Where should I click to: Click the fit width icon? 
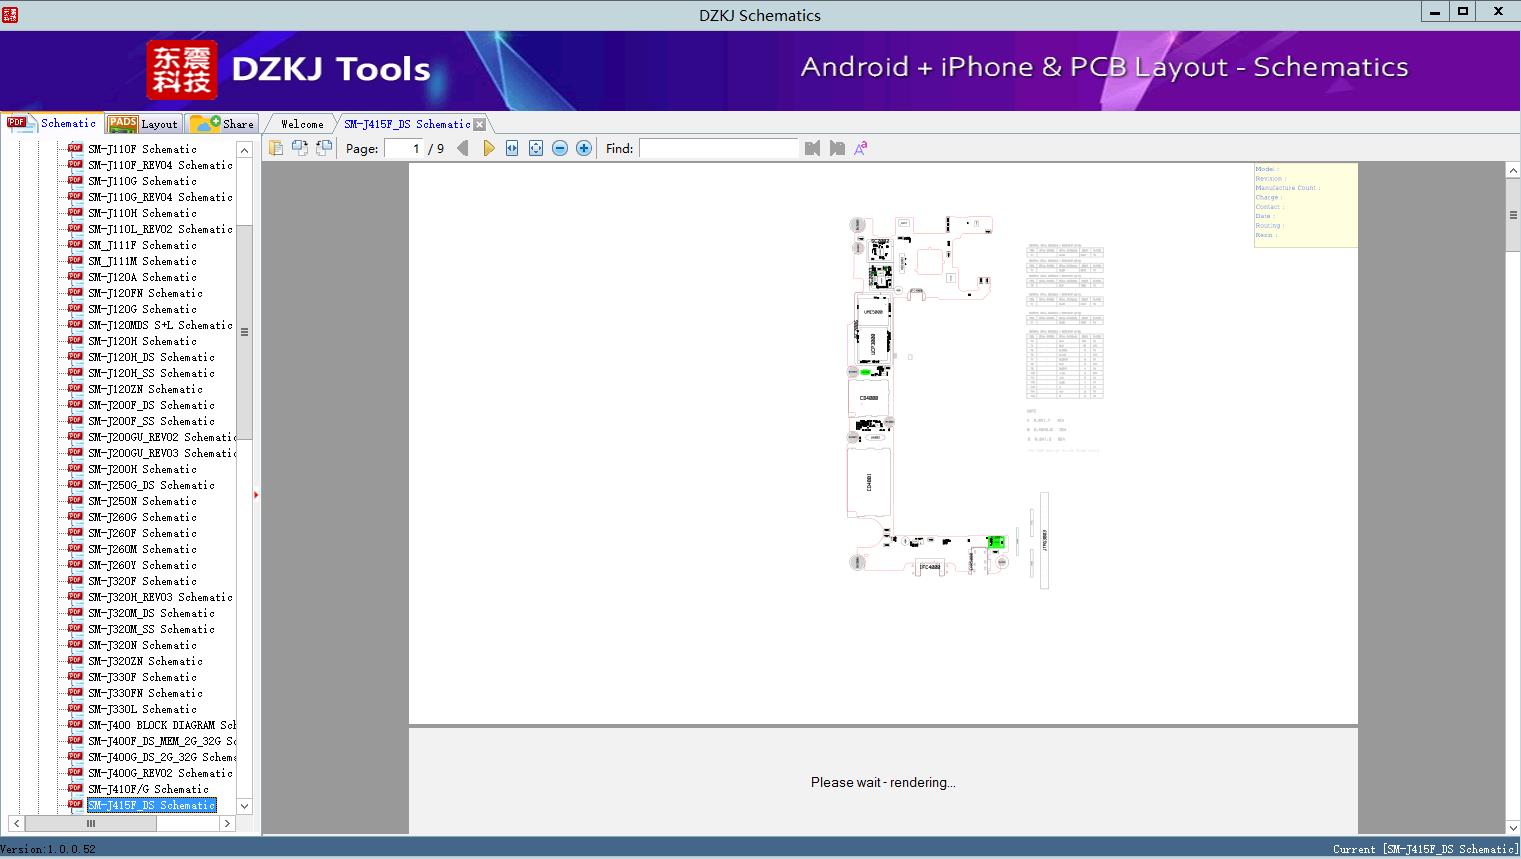(512, 148)
